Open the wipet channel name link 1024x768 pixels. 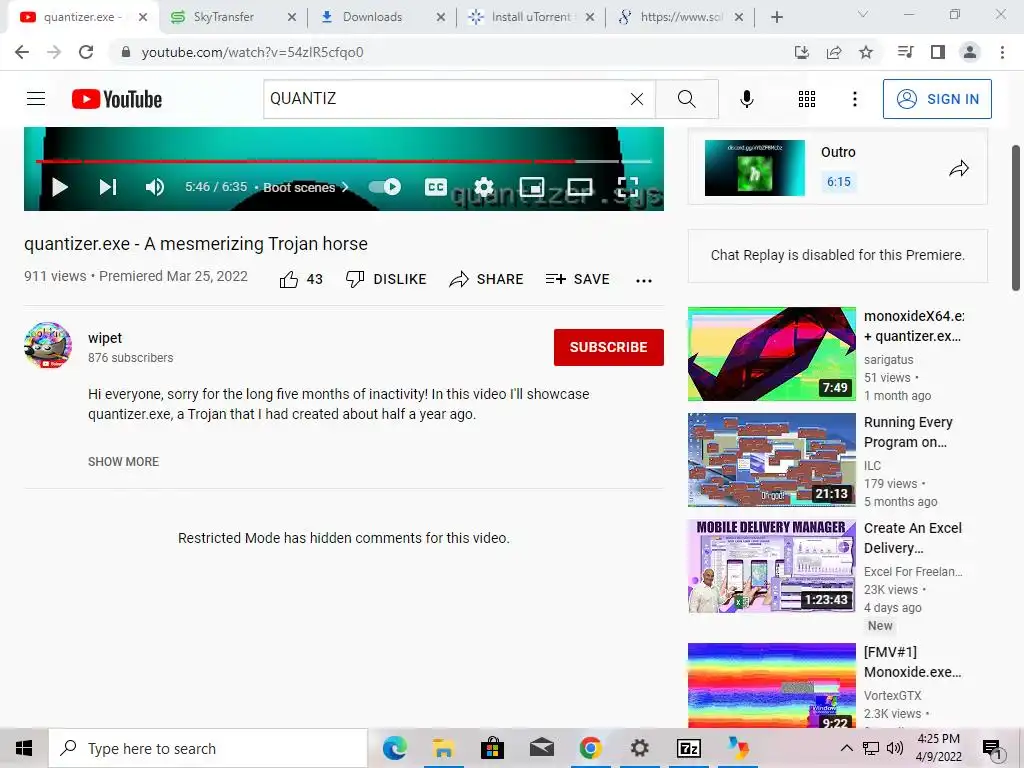(x=105, y=338)
